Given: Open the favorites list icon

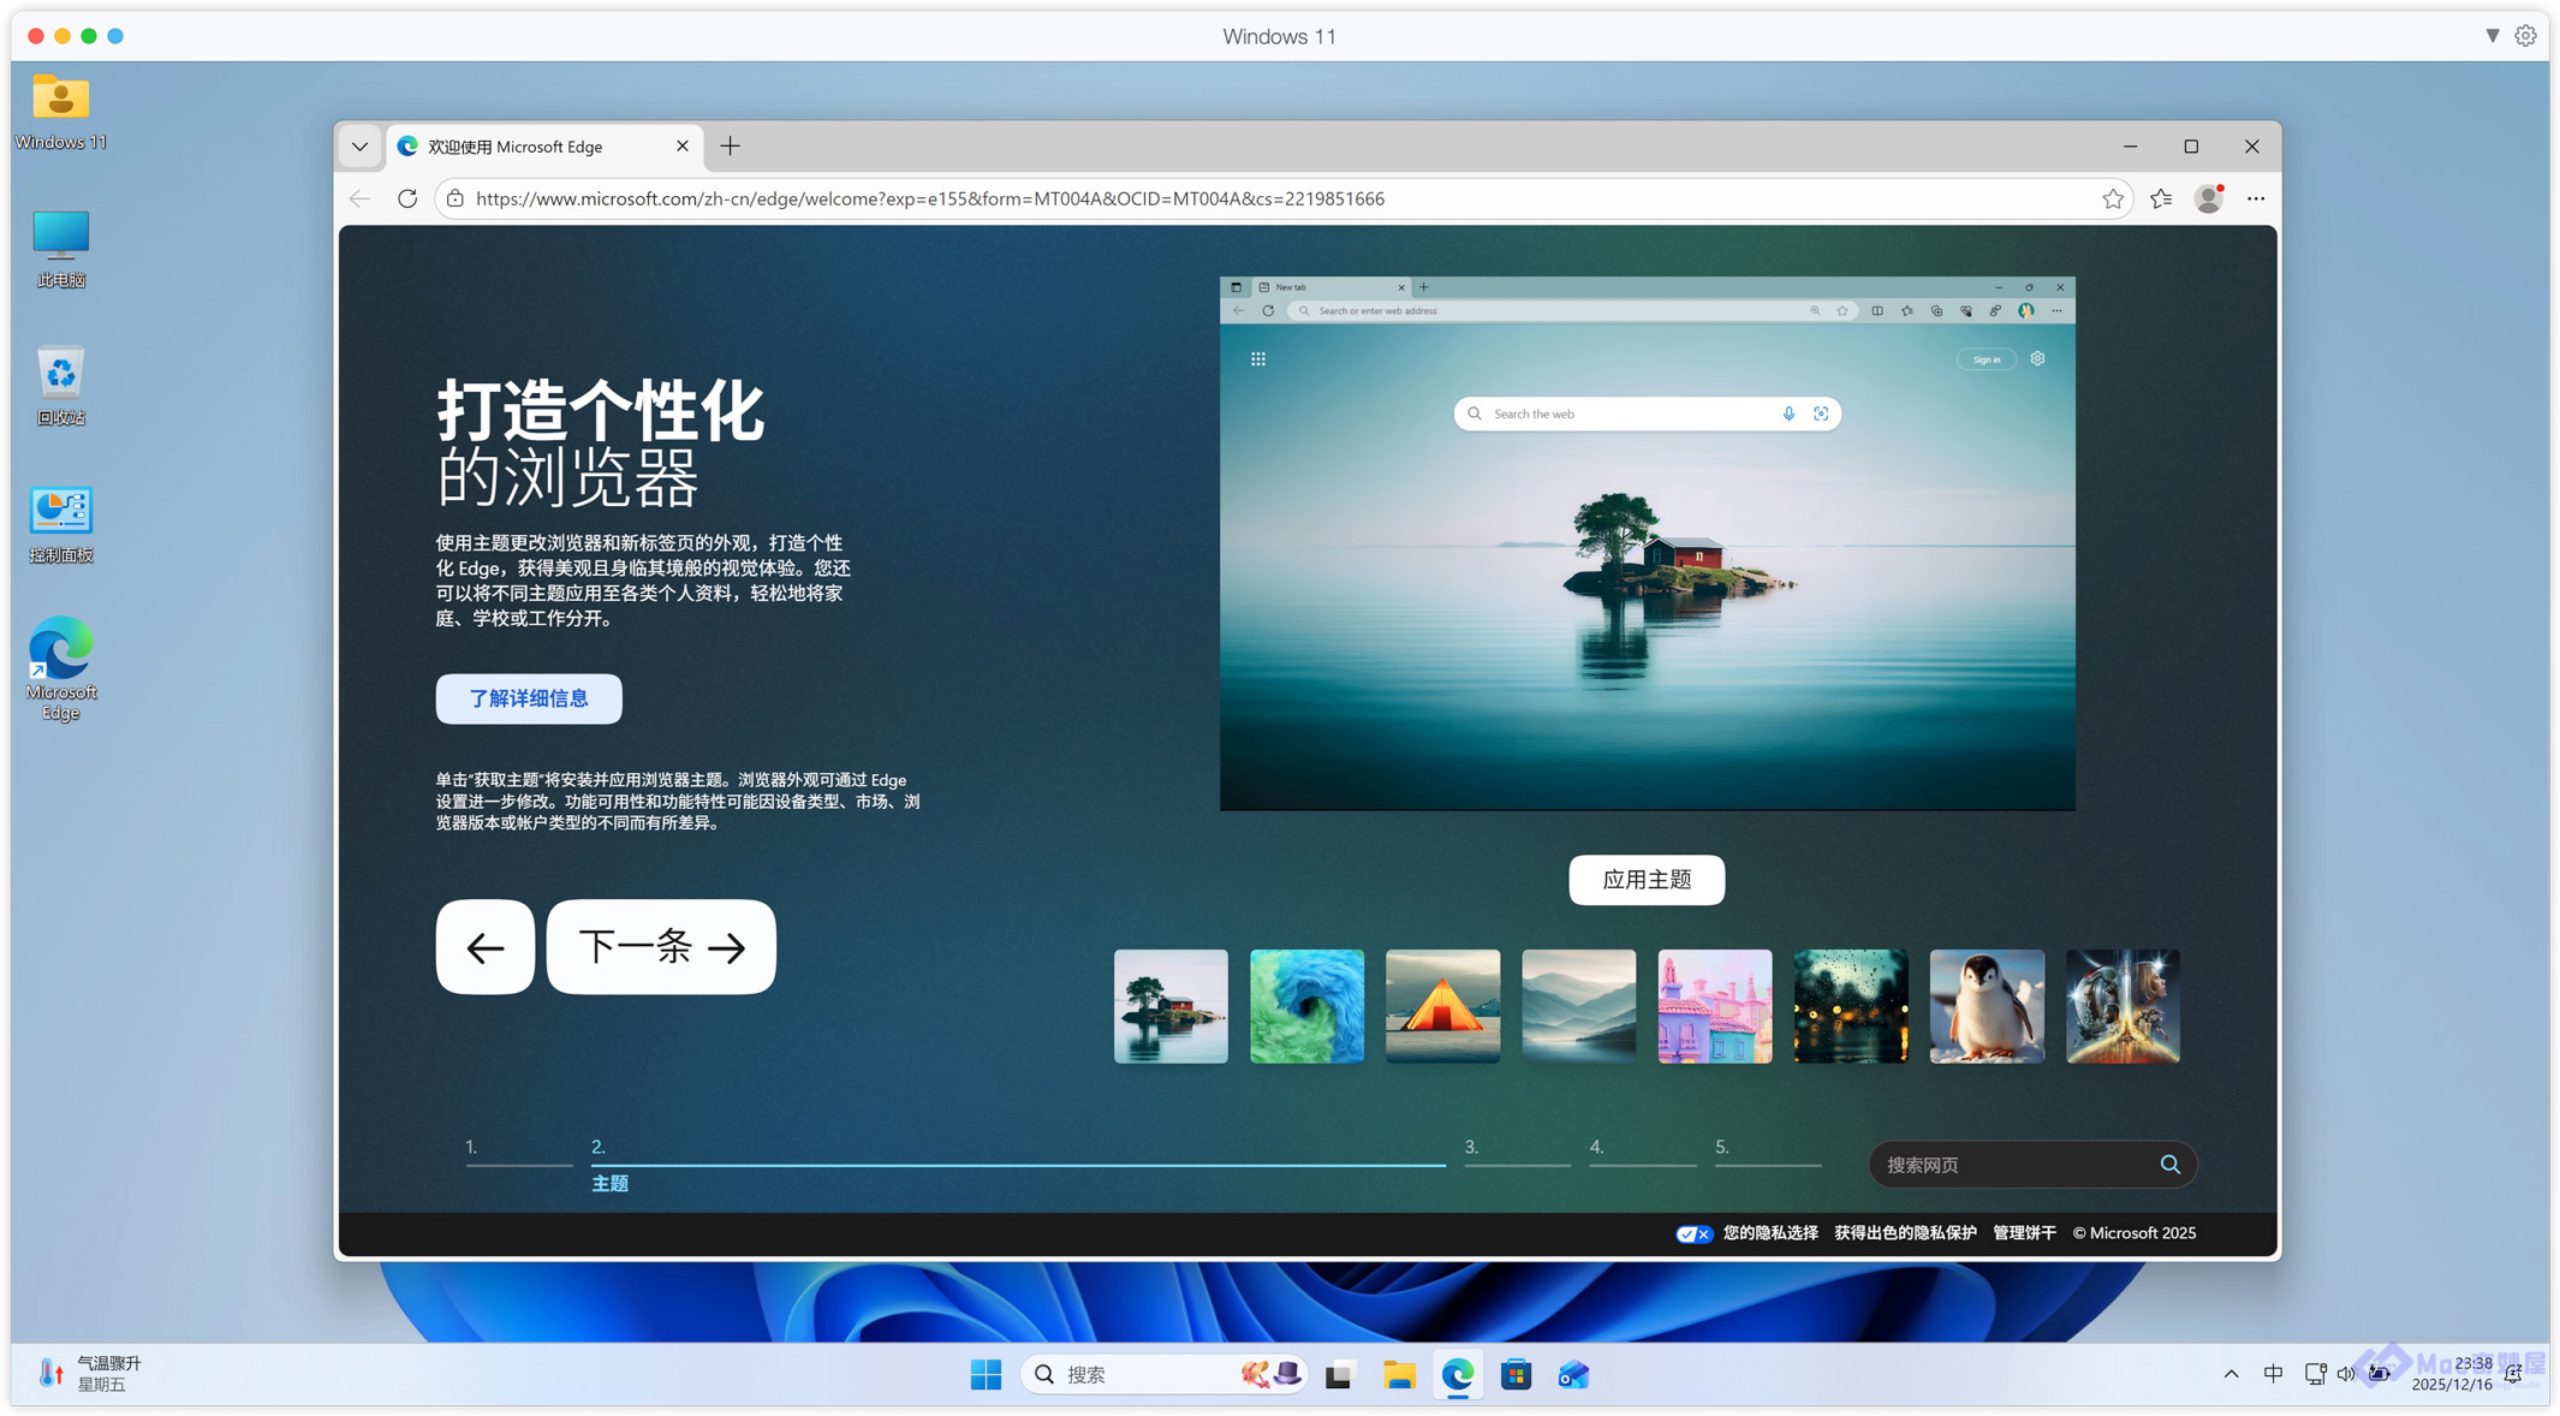Looking at the screenshot, I should [2161, 199].
